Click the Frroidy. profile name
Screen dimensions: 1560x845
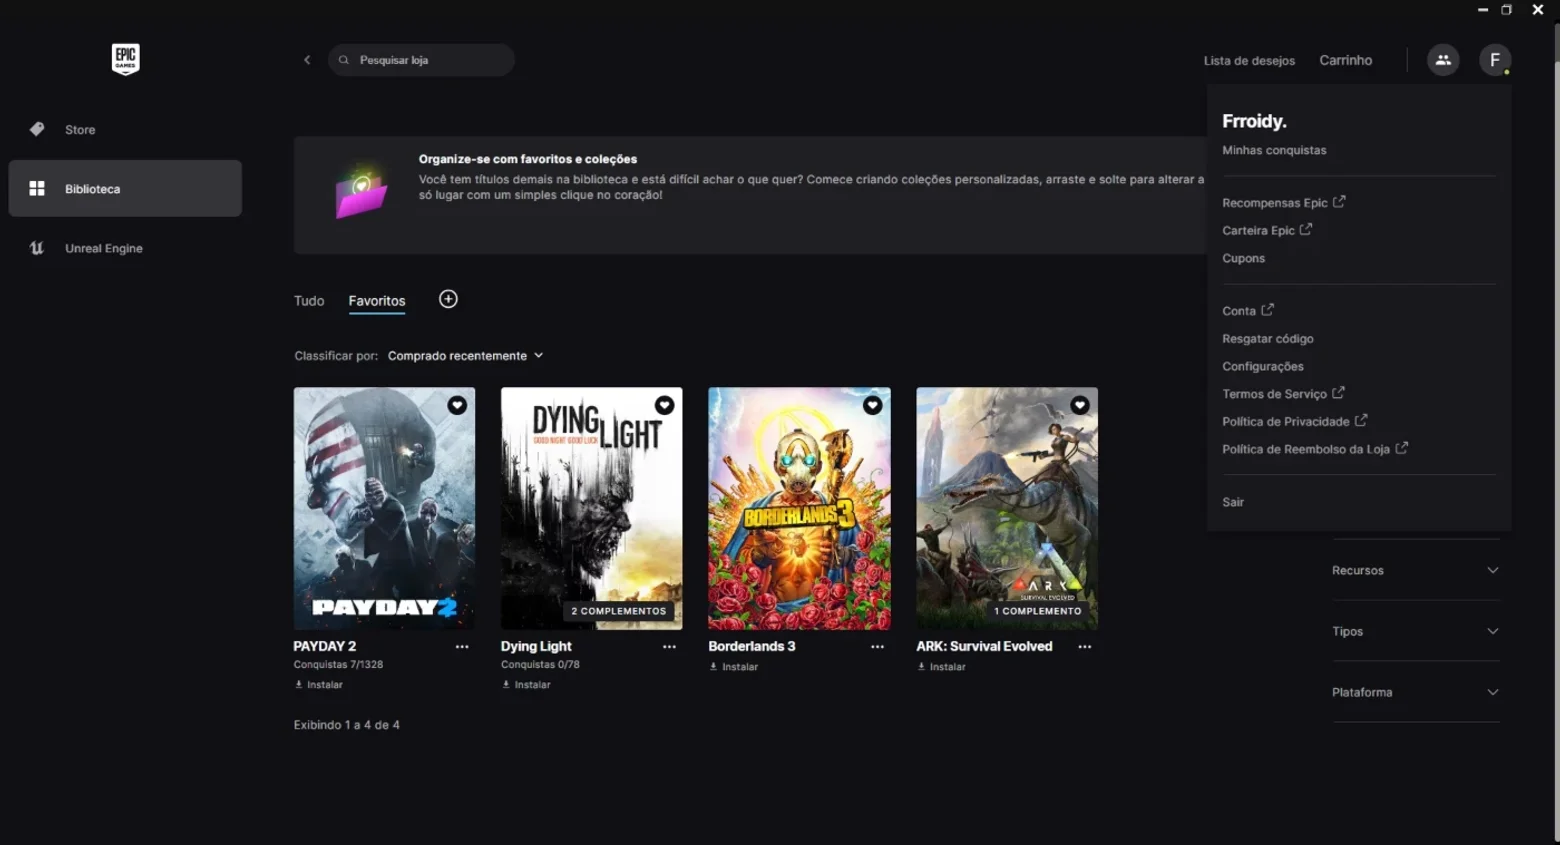pos(1254,121)
